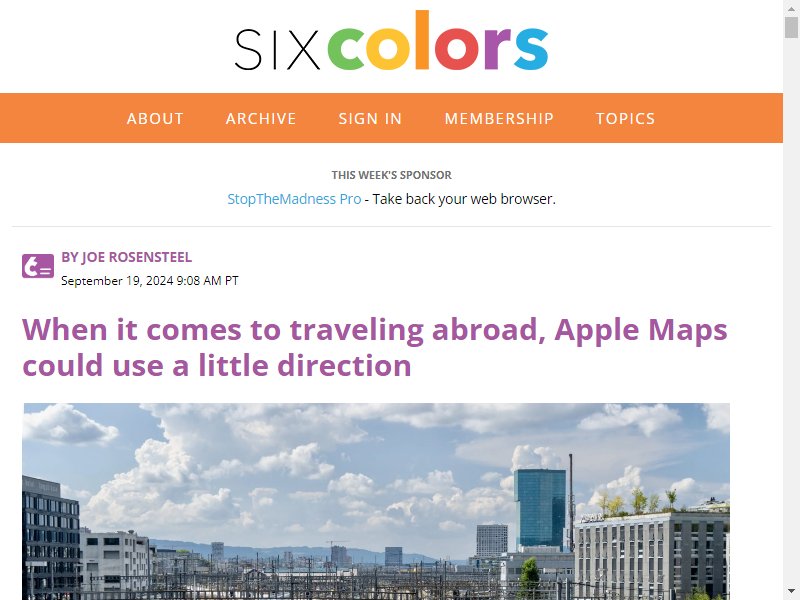The height and width of the screenshot is (600, 800).
Task: Open the StopTheMadness Pro sponsor link
Action: [x=294, y=199]
